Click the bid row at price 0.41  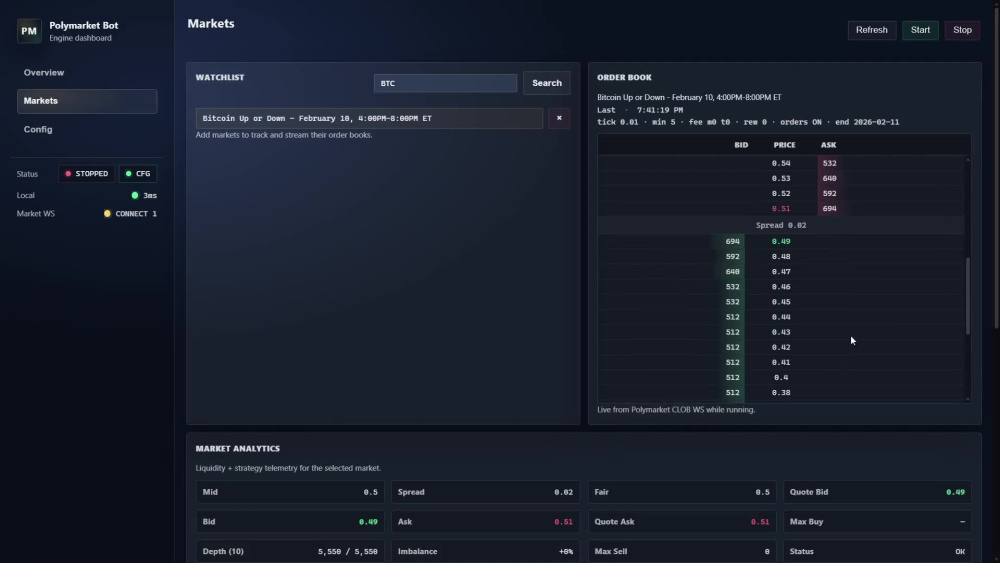[781, 362]
